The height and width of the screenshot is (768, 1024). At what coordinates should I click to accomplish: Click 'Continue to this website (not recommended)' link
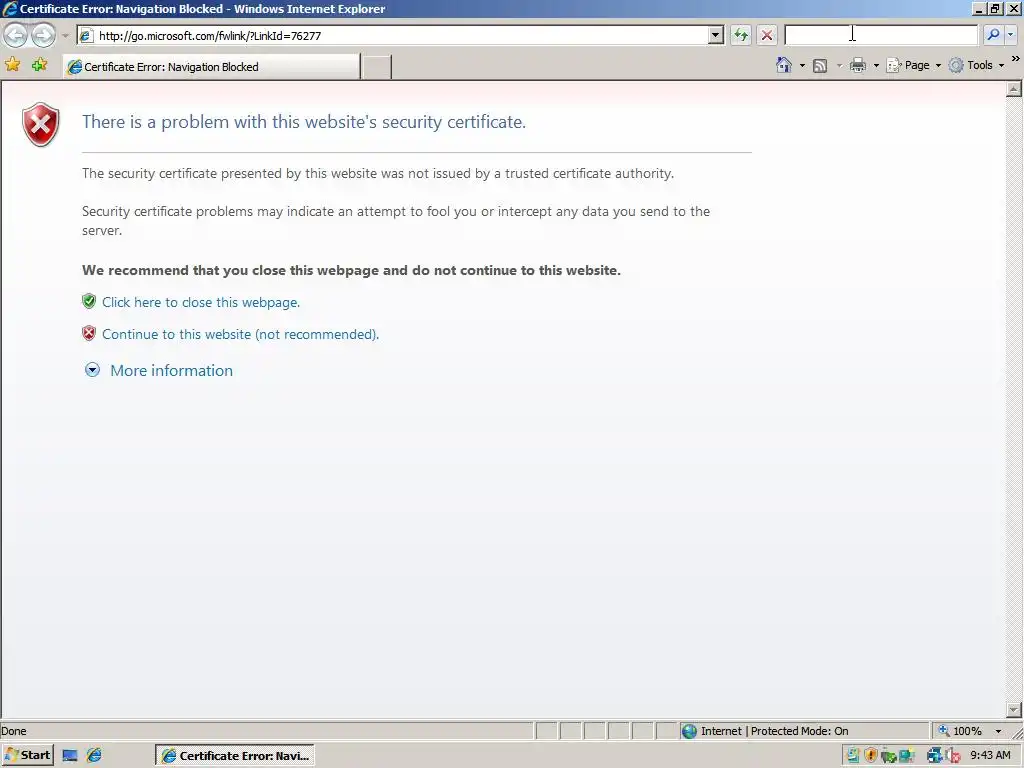pyautogui.click(x=240, y=334)
